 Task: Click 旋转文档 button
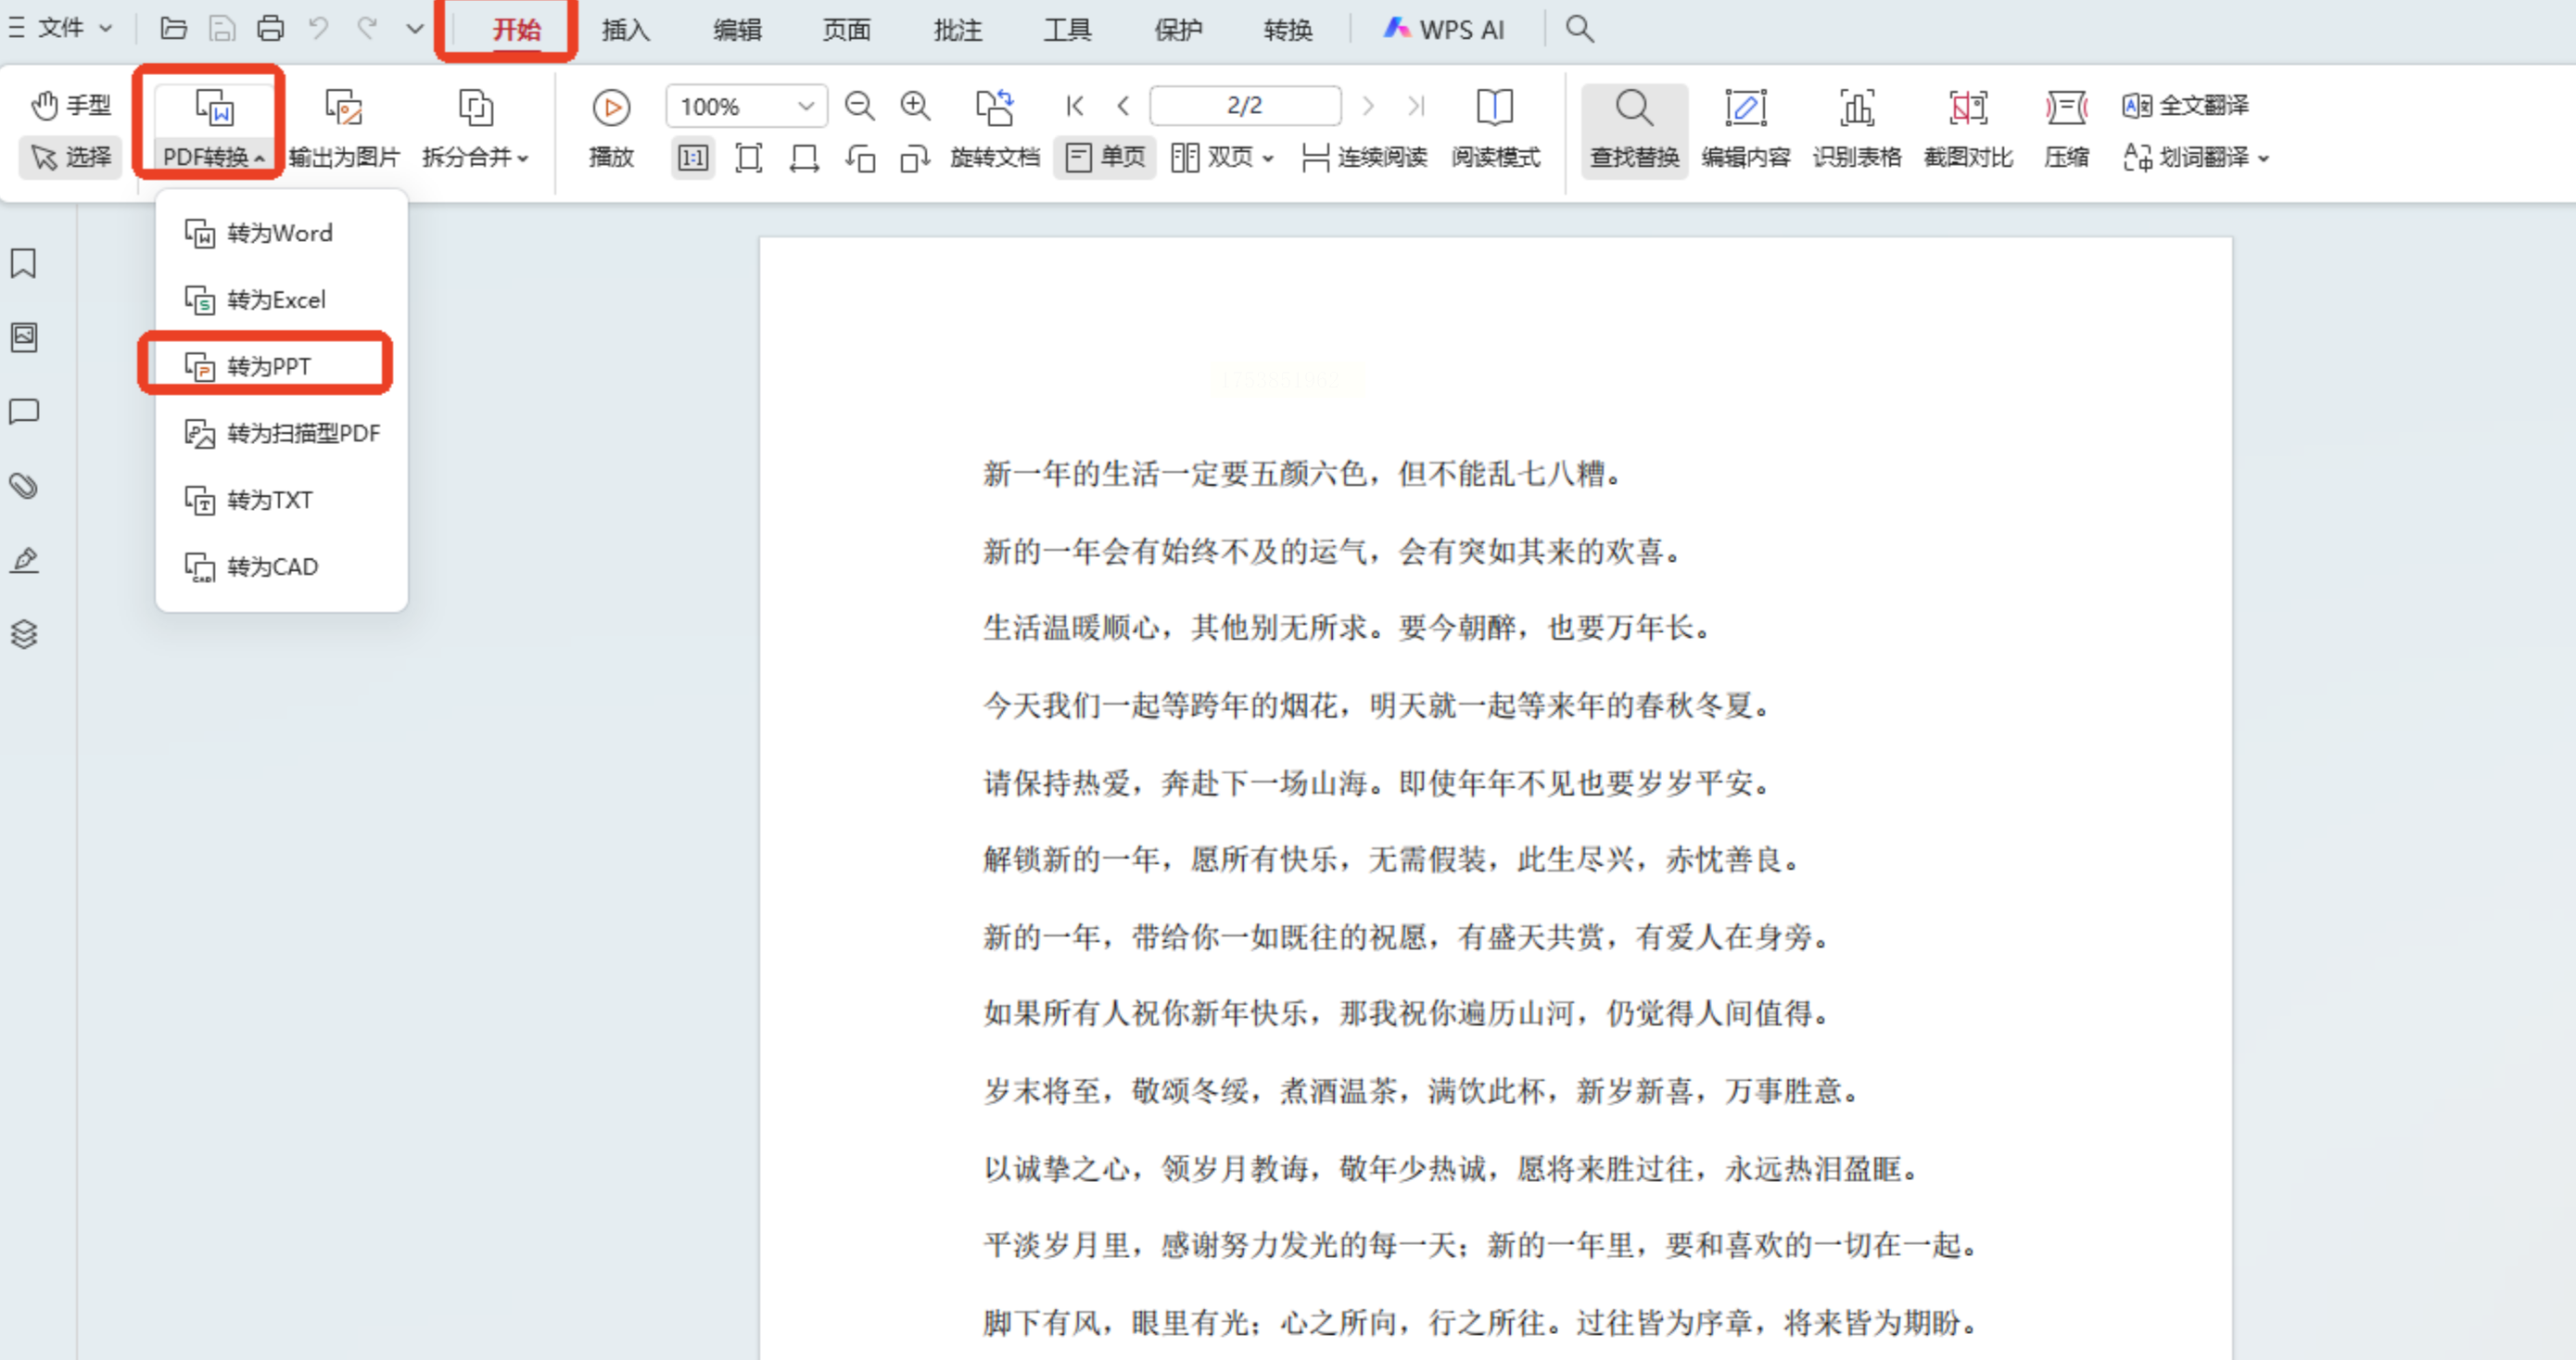click(994, 128)
